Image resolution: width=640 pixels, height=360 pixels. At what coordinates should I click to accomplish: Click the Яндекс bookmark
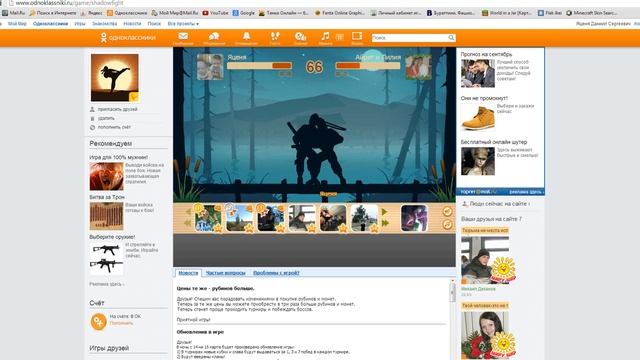point(91,13)
